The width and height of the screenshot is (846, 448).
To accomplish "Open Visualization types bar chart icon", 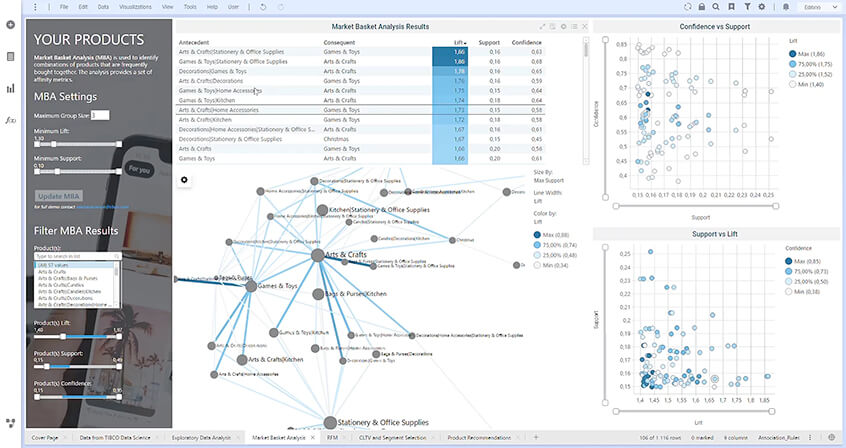I will point(10,88).
